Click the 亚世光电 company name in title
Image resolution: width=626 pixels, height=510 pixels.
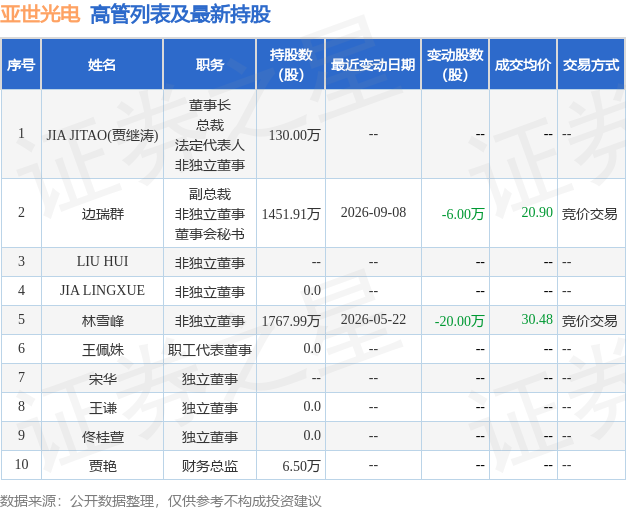coord(40,14)
